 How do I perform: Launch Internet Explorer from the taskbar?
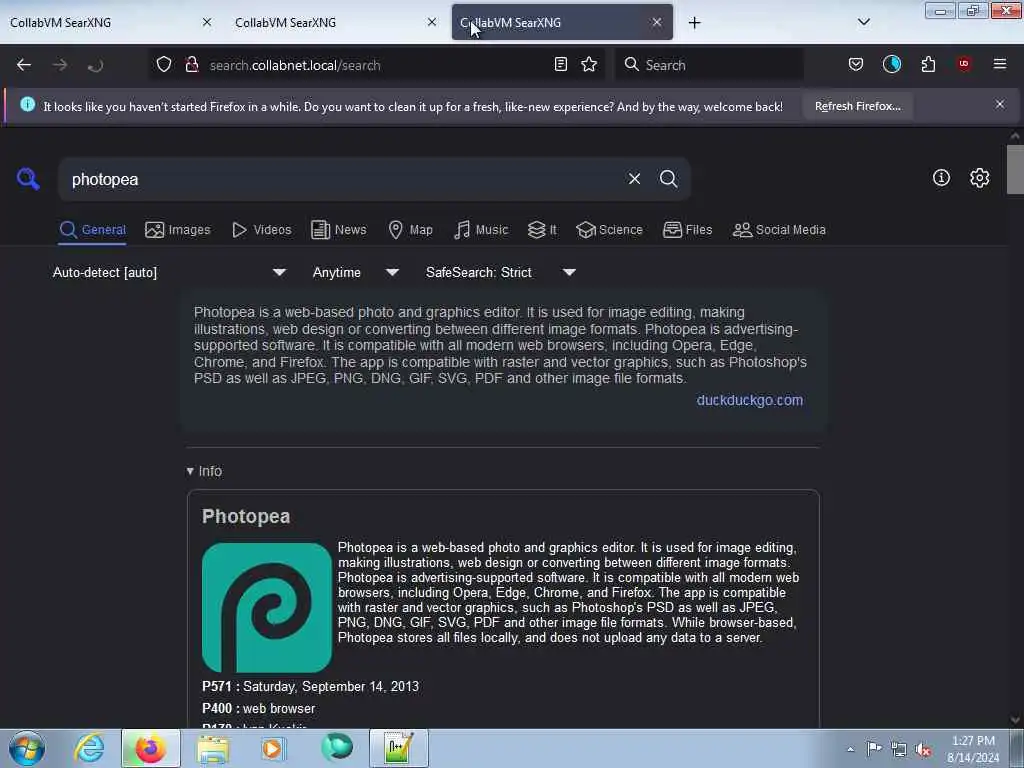tap(89, 748)
